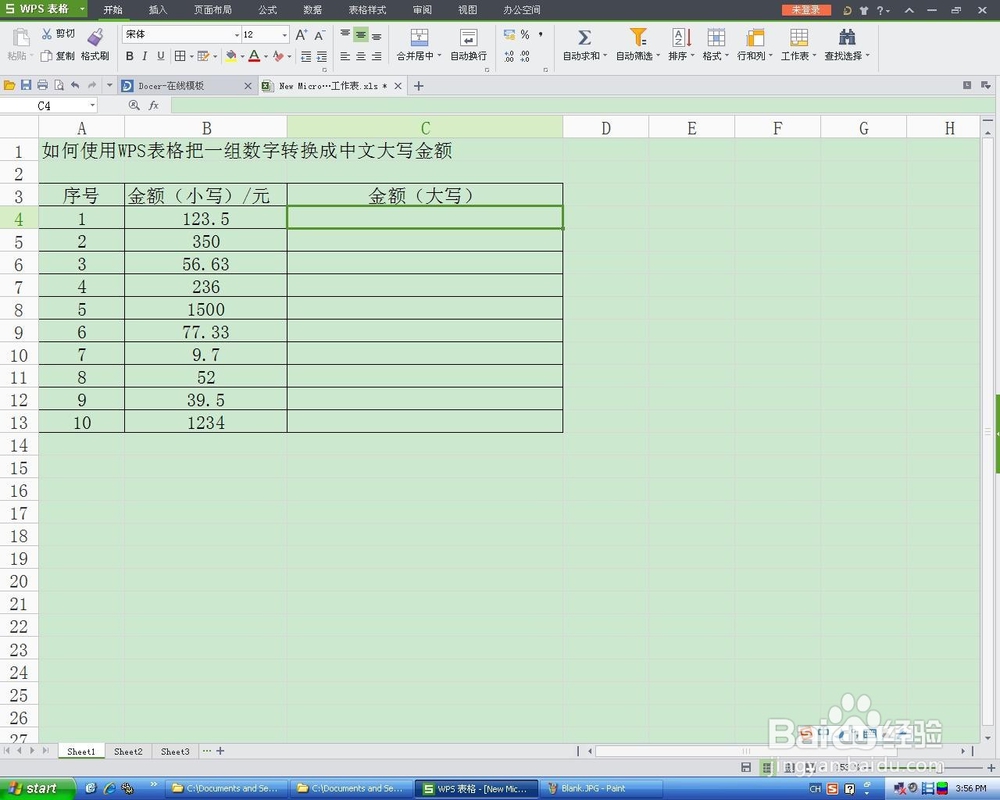The image size is (1000, 800).
Task: Toggle underline formatting
Action: 159,56
